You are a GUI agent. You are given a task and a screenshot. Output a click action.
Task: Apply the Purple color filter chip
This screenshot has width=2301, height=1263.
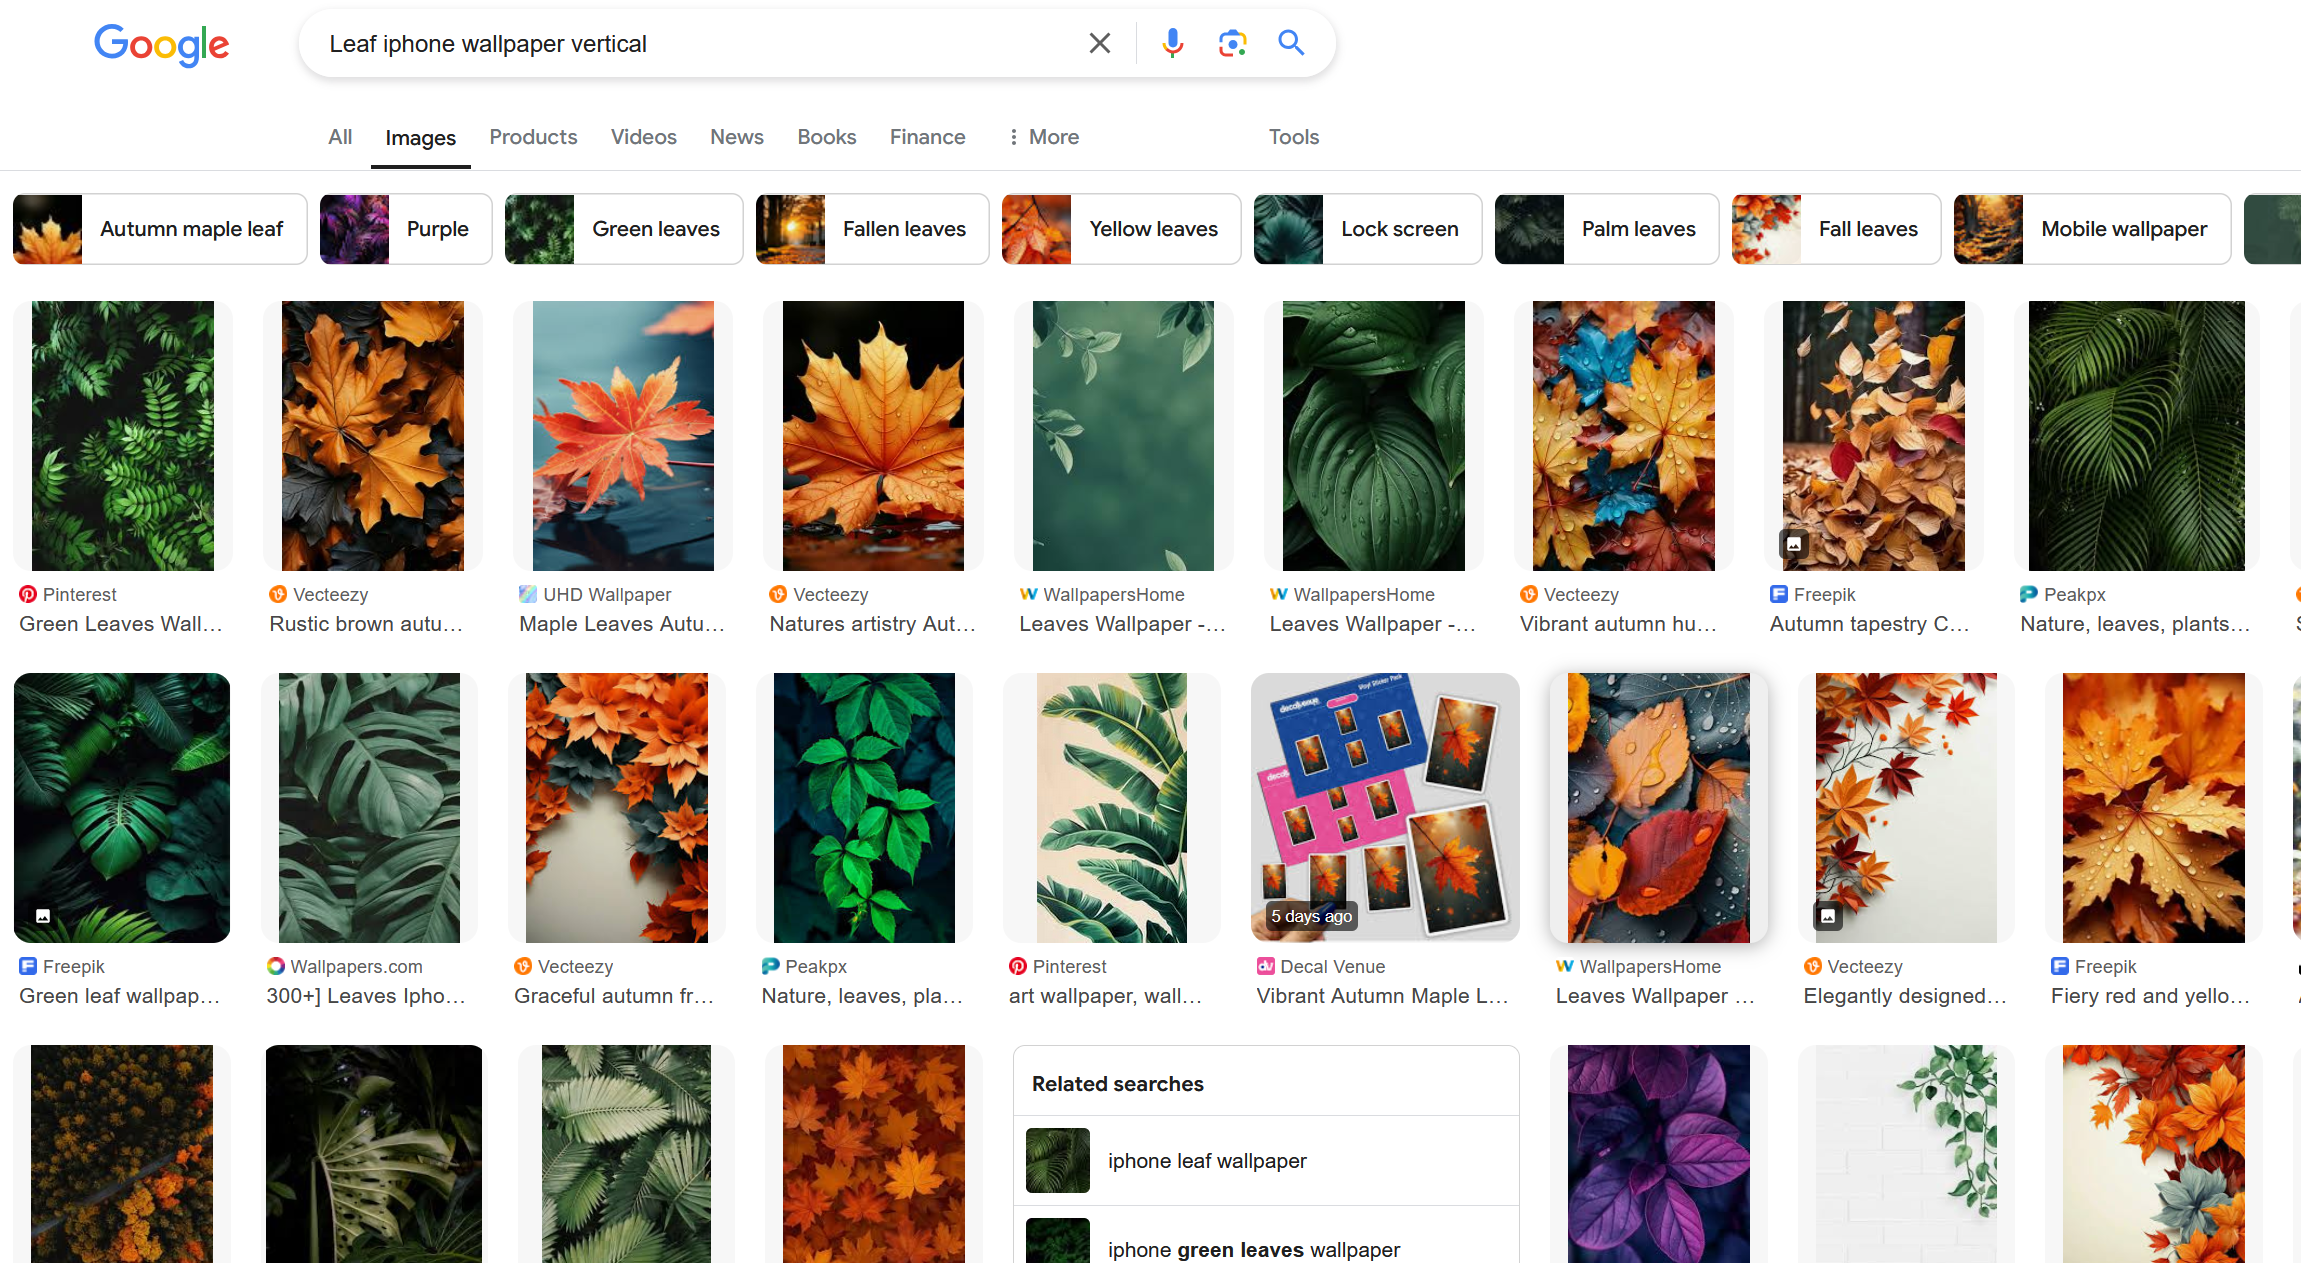[x=406, y=229]
